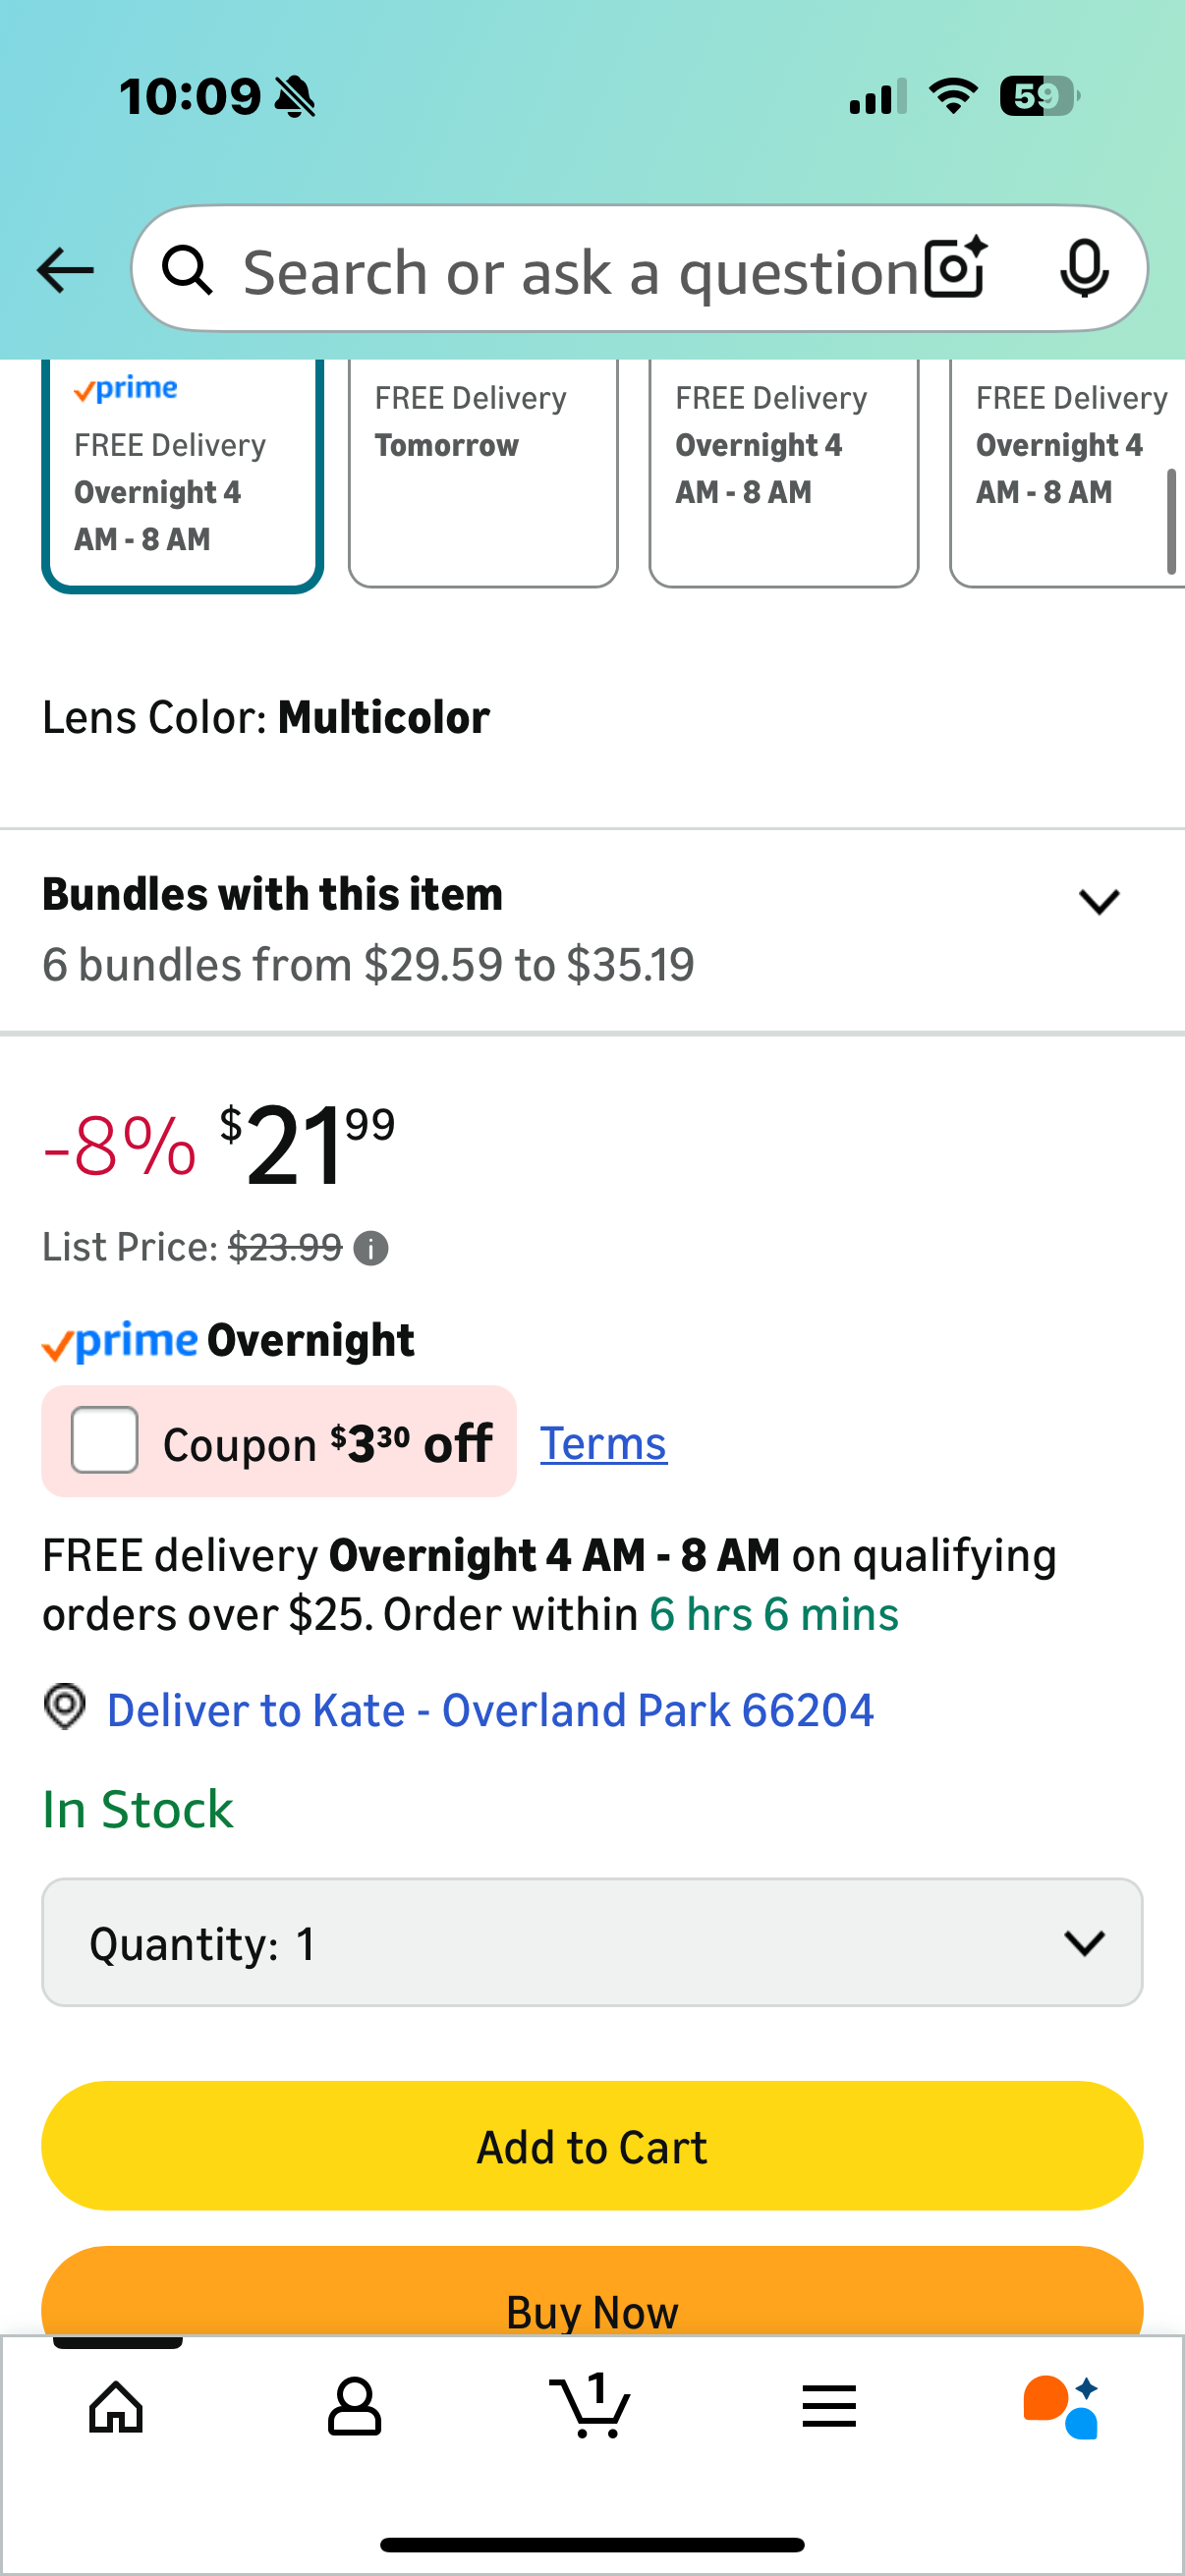Open the shopping cart icon
Screen dimensions: 1185x2576
[590, 2406]
